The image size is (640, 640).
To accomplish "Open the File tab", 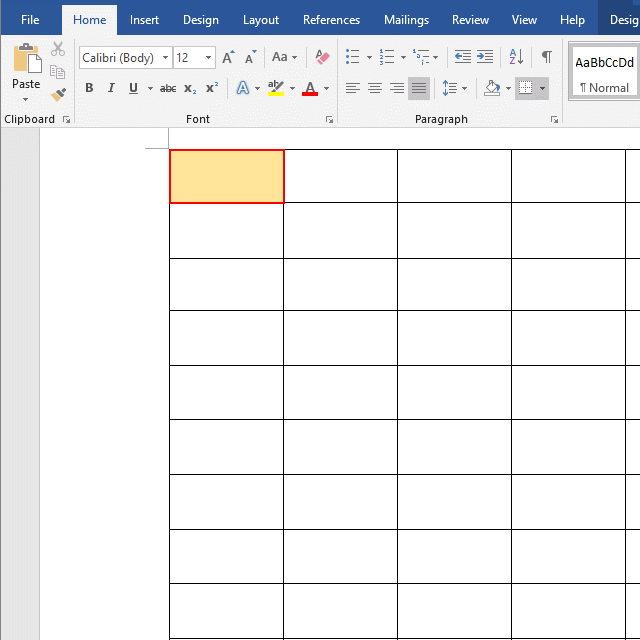I will tap(30, 20).
